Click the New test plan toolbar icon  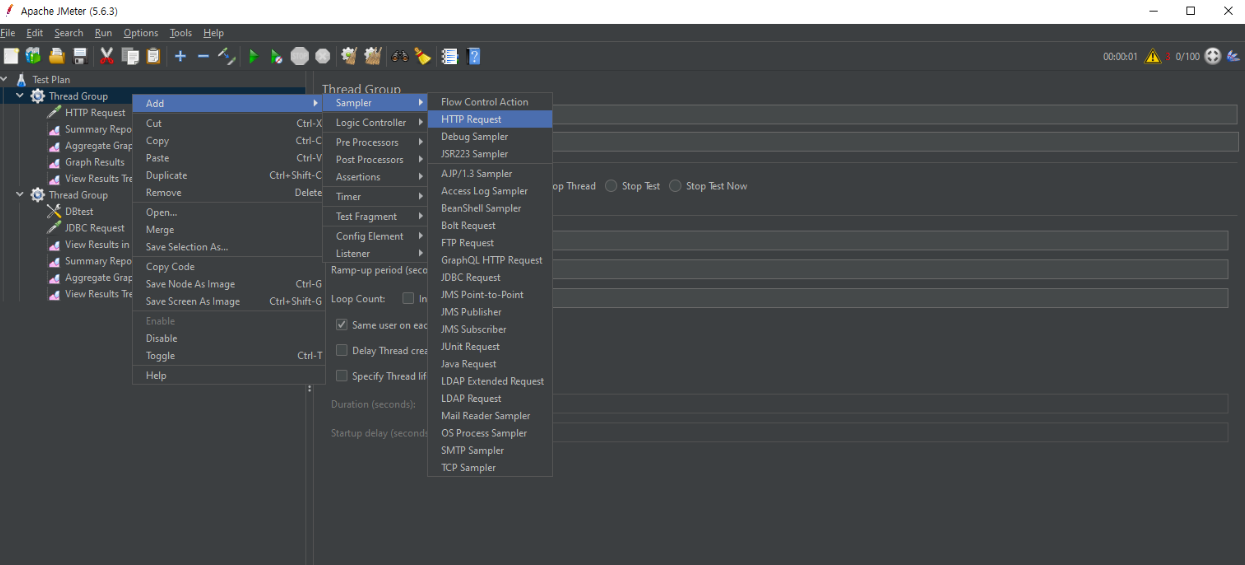coord(11,56)
